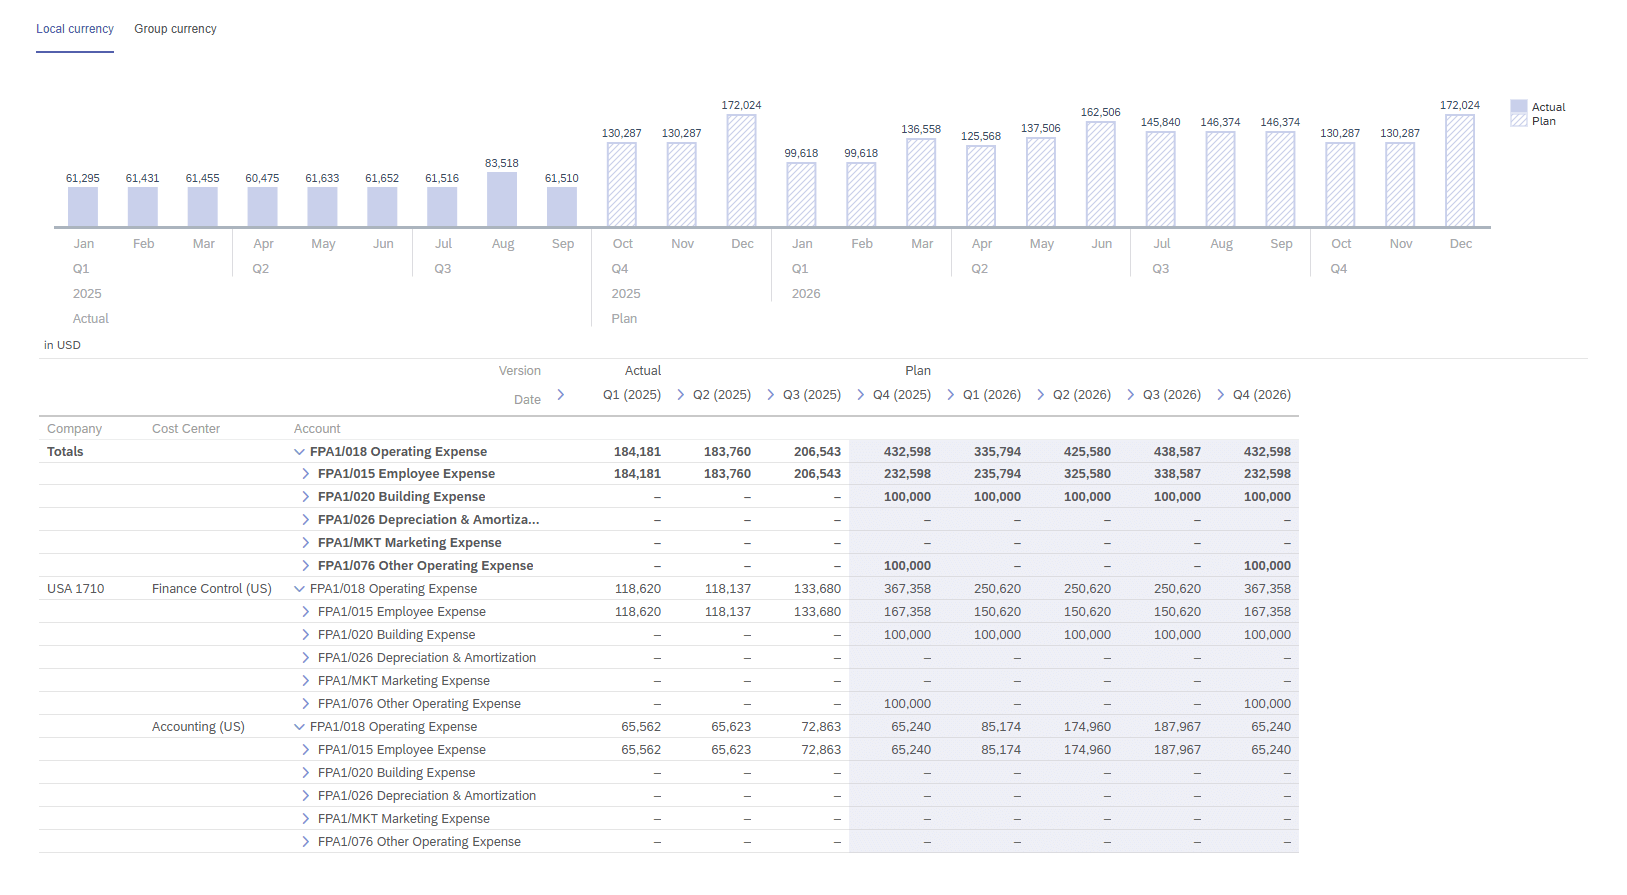Viewport: 1627px width, 895px height.
Task: Click the Company column header
Action: pyautogui.click(x=74, y=429)
